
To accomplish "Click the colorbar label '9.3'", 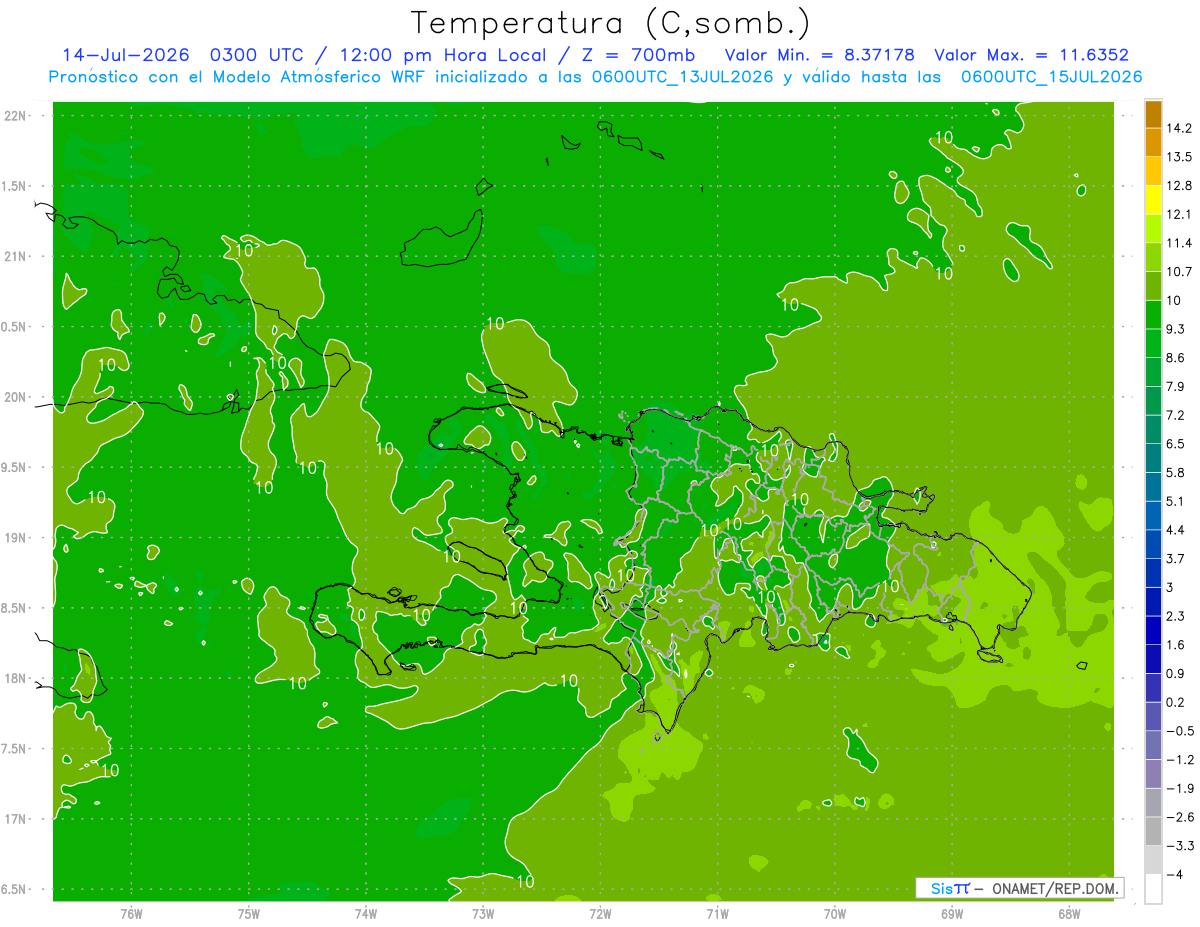I will (1175, 329).
